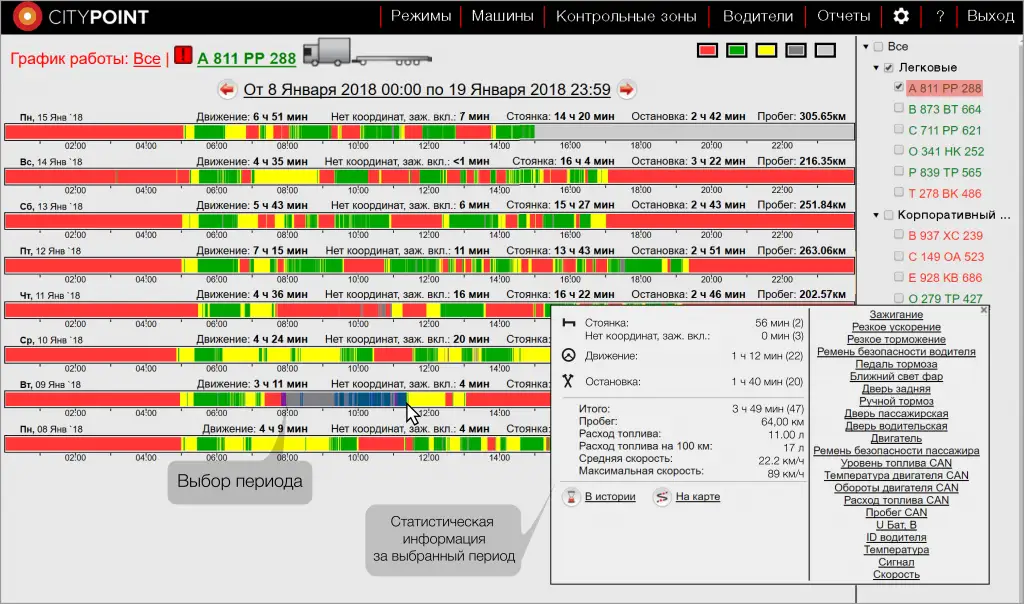The height and width of the screenshot is (604, 1024).
Task: Go to next period with right arrow
Action: pyautogui.click(x=627, y=90)
